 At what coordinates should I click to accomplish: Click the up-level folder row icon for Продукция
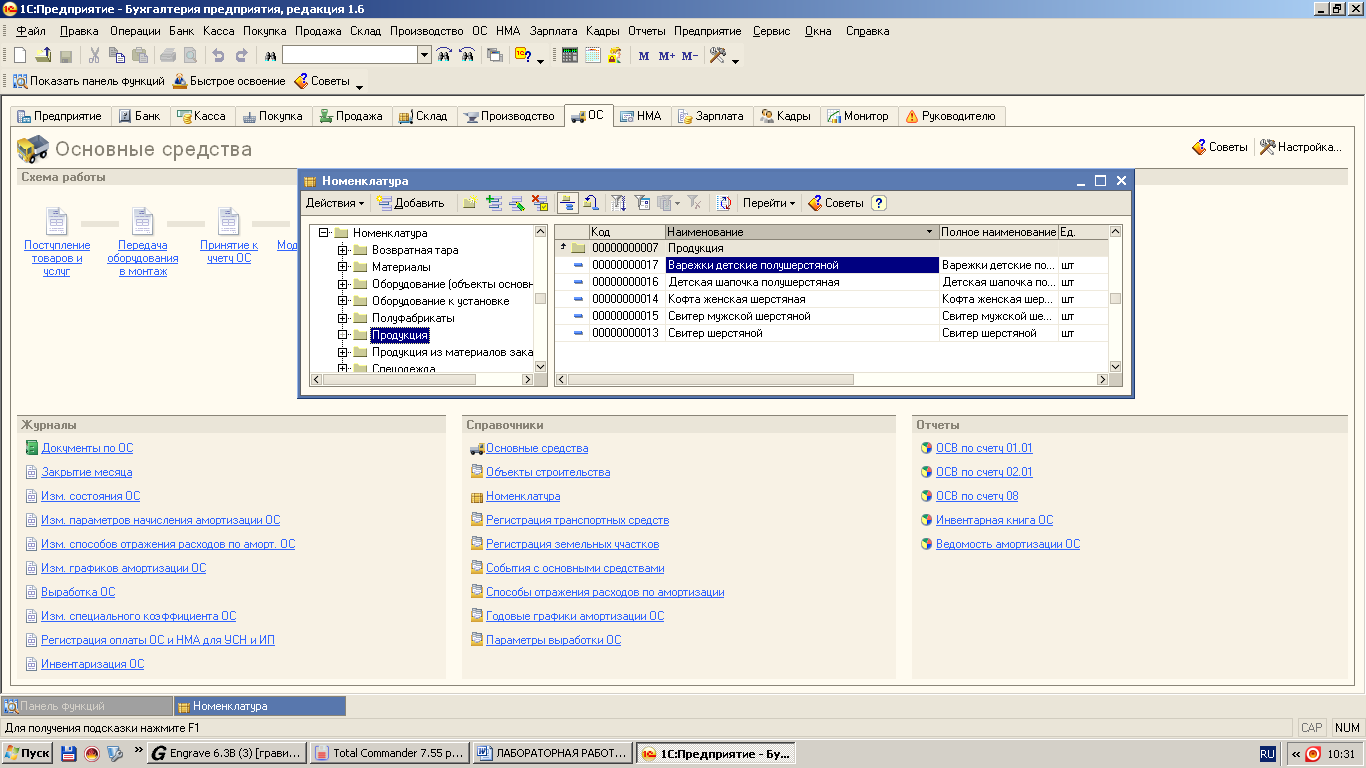pyautogui.click(x=573, y=248)
